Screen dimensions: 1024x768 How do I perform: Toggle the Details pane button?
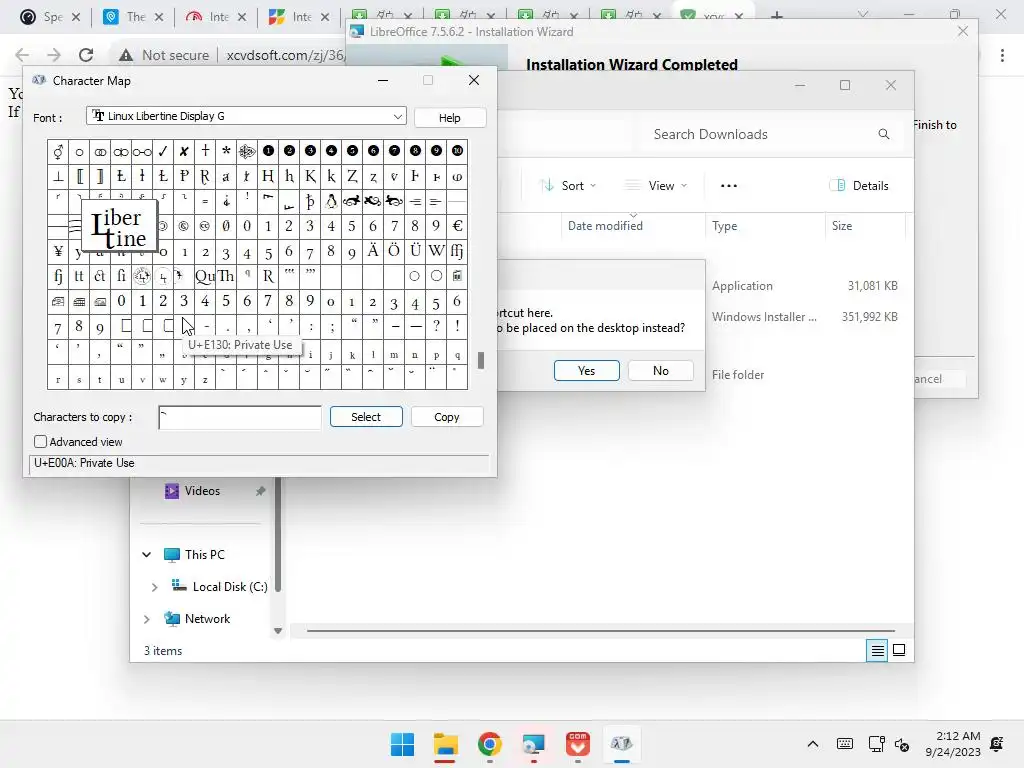tap(859, 185)
